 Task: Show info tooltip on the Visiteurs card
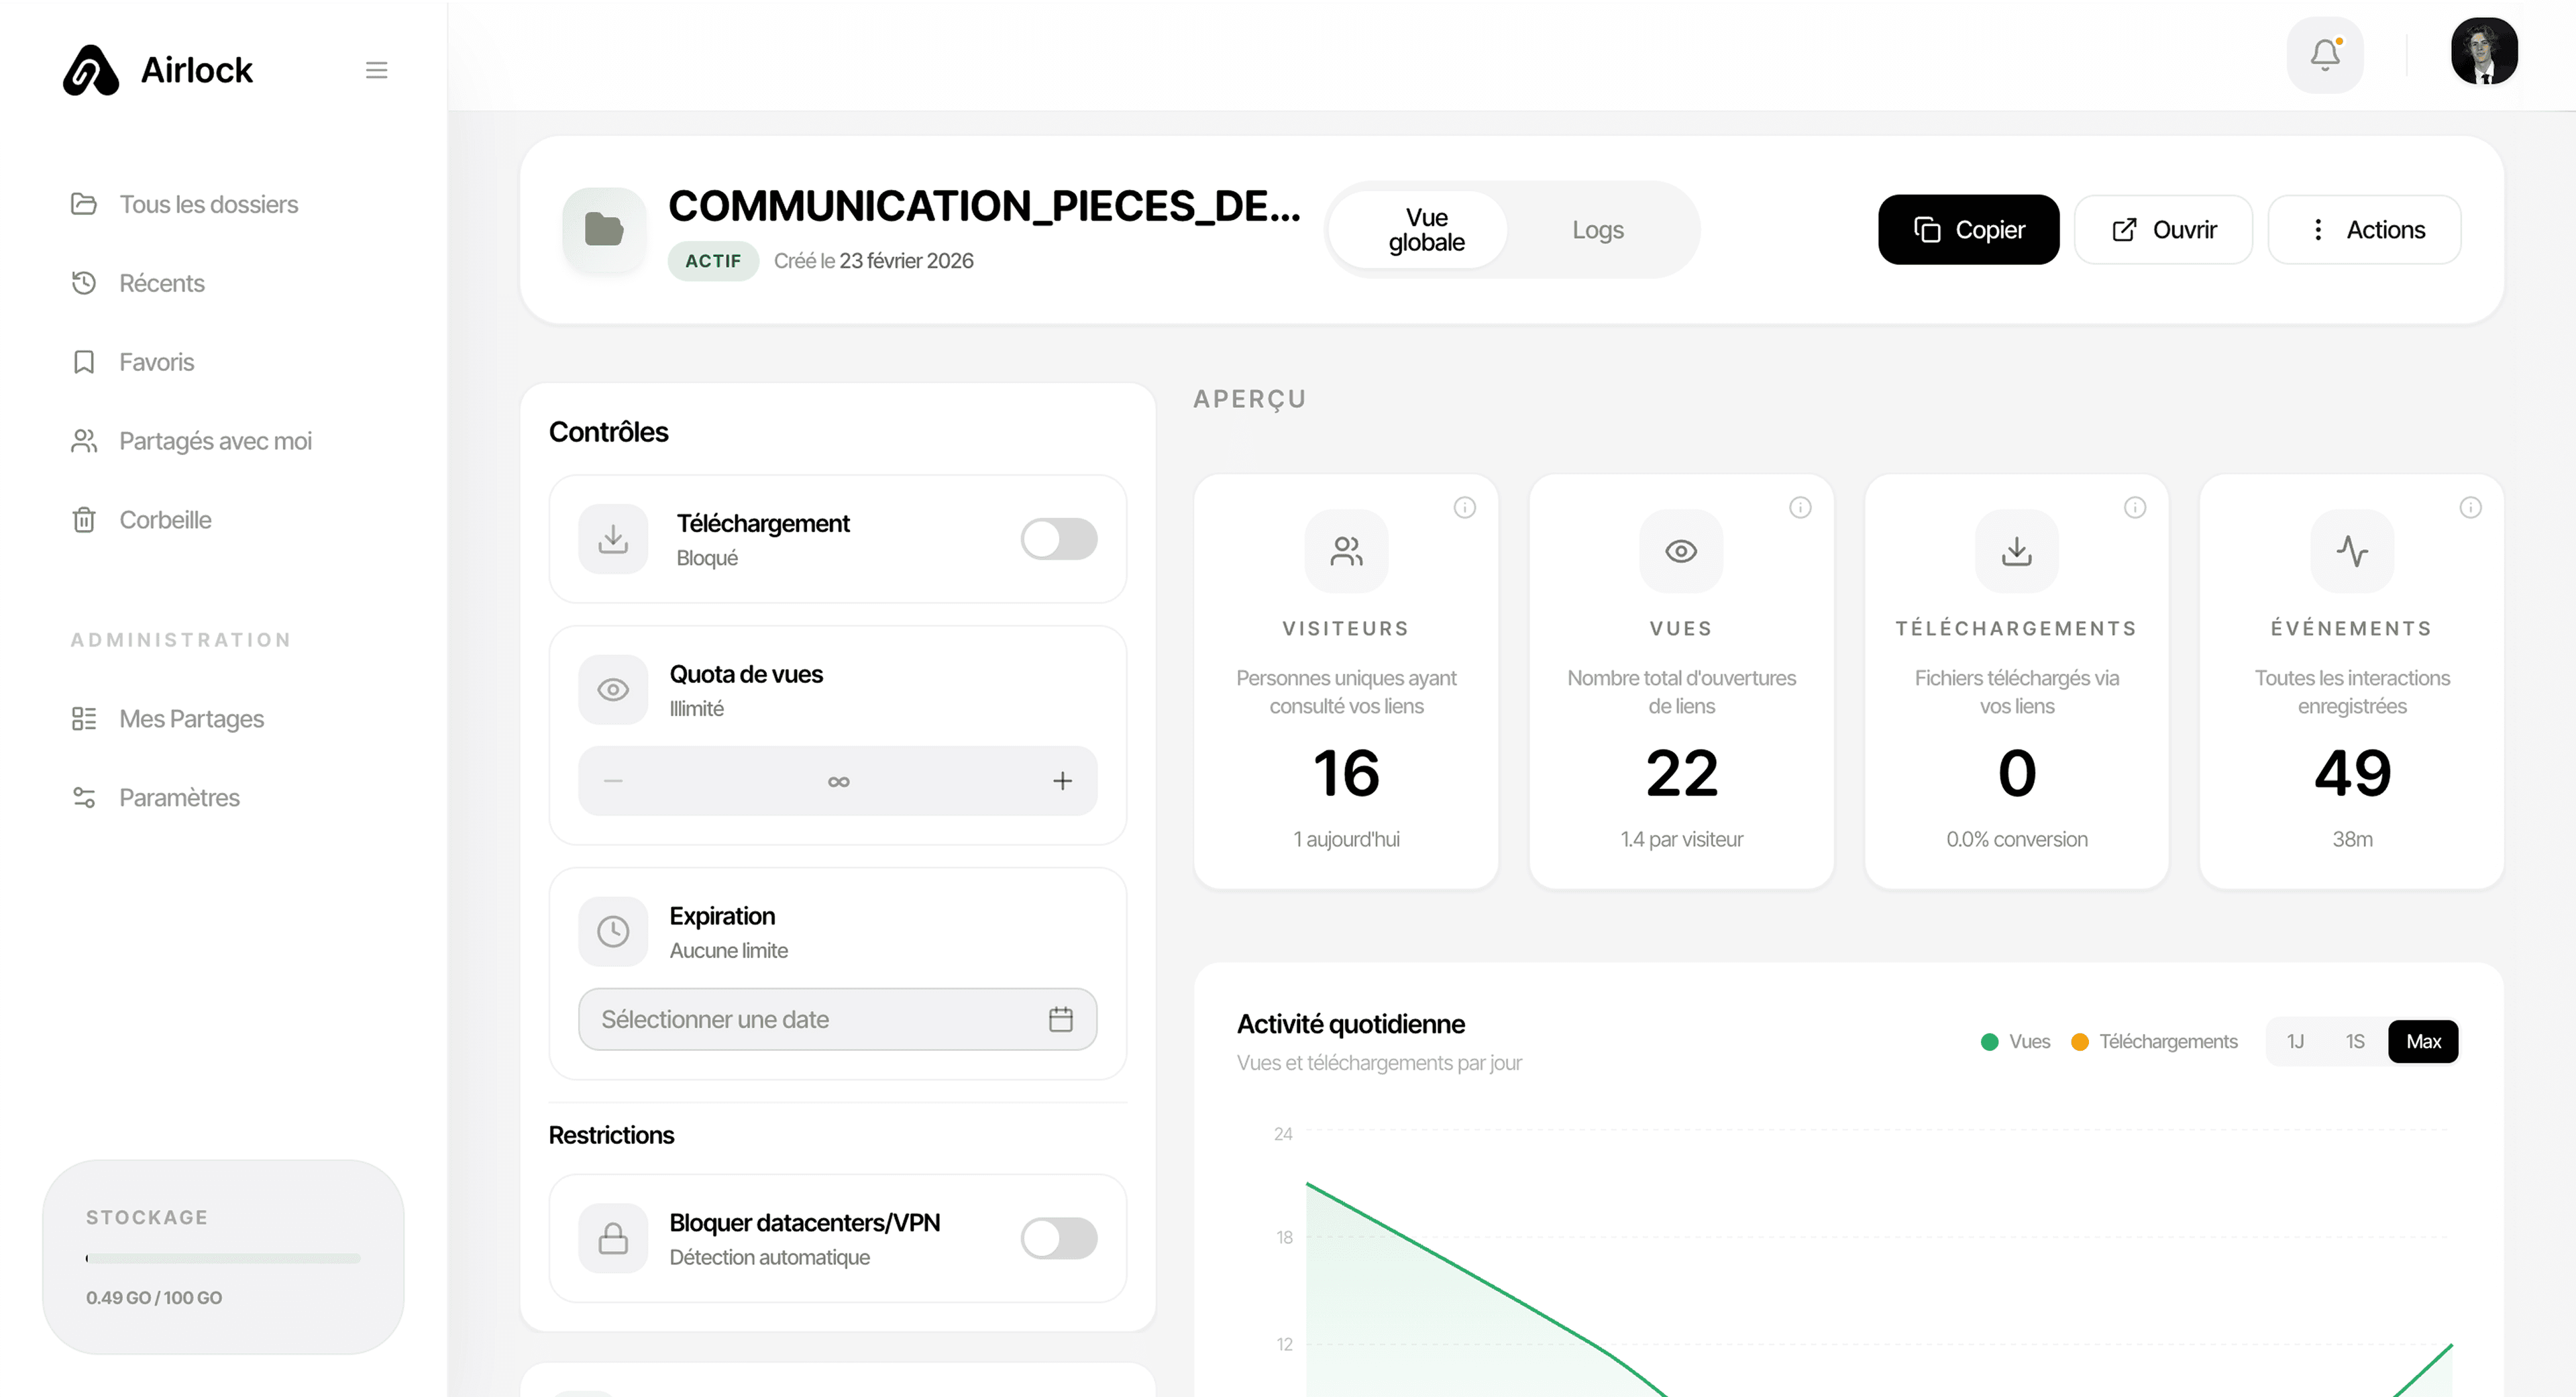click(x=1465, y=507)
